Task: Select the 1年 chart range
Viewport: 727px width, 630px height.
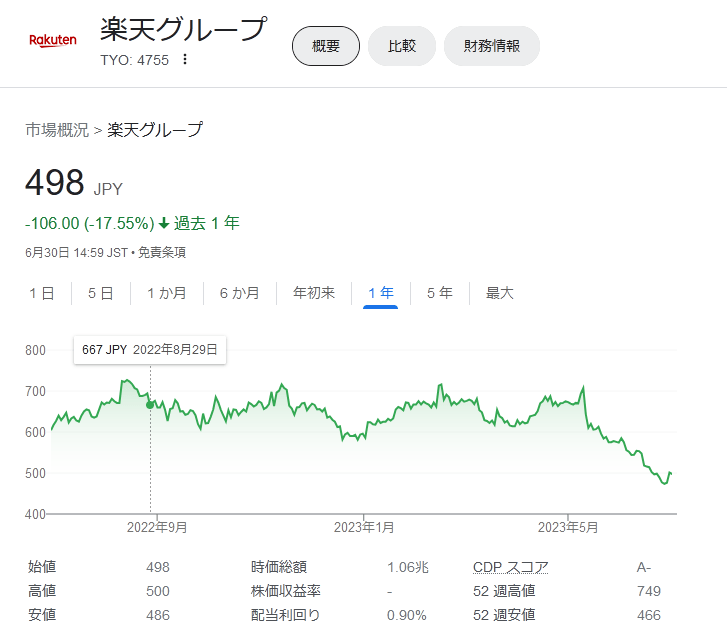Action: click(x=381, y=293)
